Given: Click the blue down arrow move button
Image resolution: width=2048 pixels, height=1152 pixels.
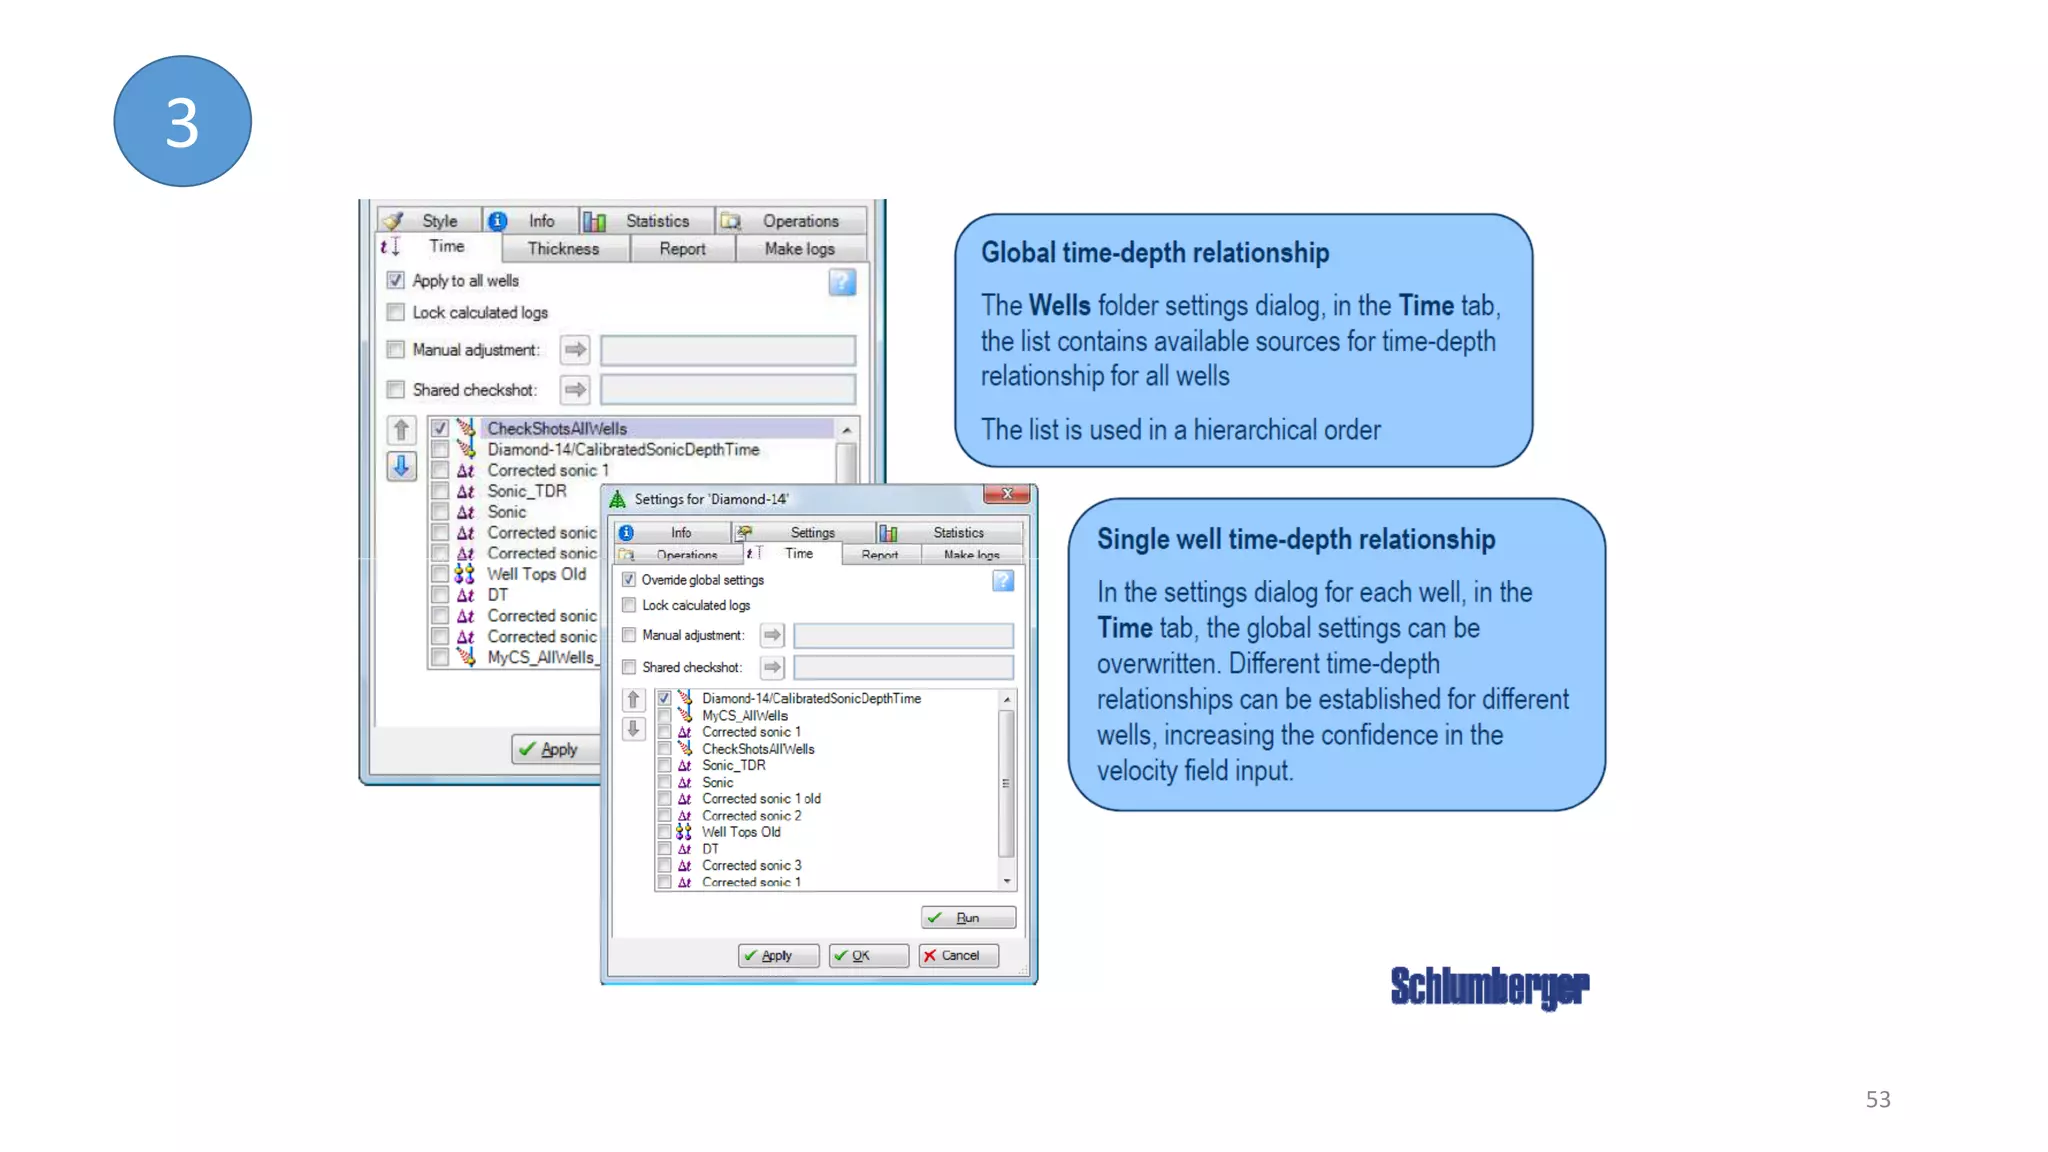Looking at the screenshot, I should 401,466.
